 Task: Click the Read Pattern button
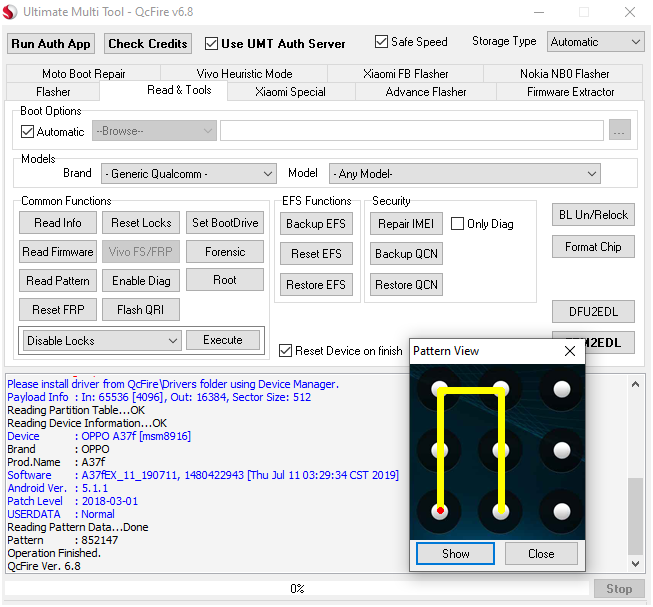coord(58,281)
